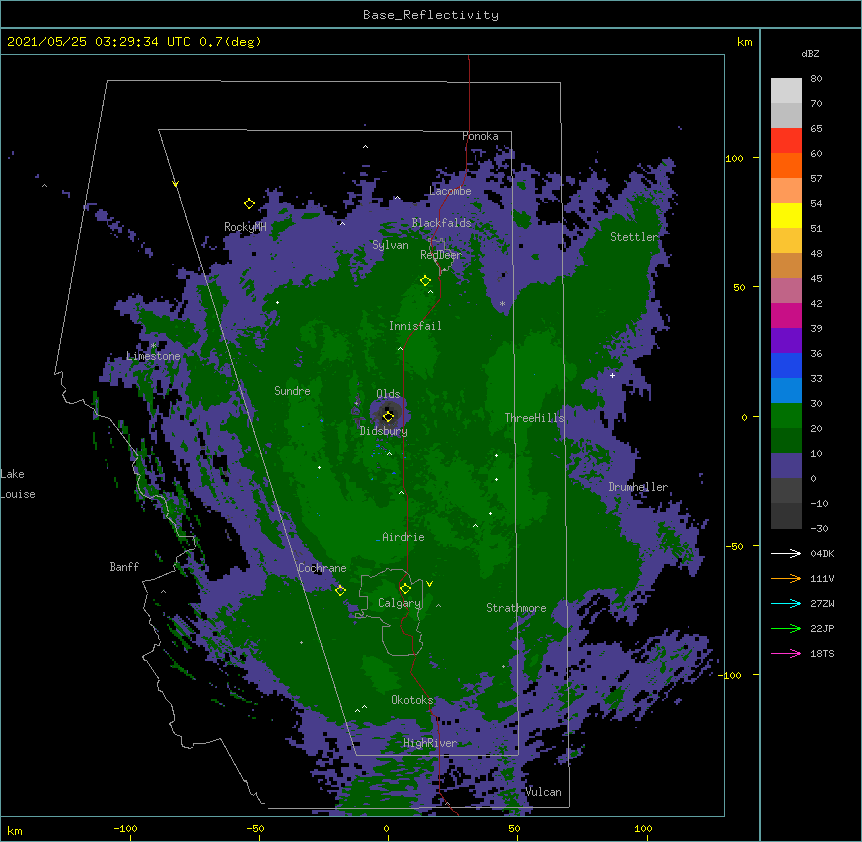This screenshot has height=842, width=862.
Task: Click the Limestone label
Action: pyautogui.click(x=153, y=356)
